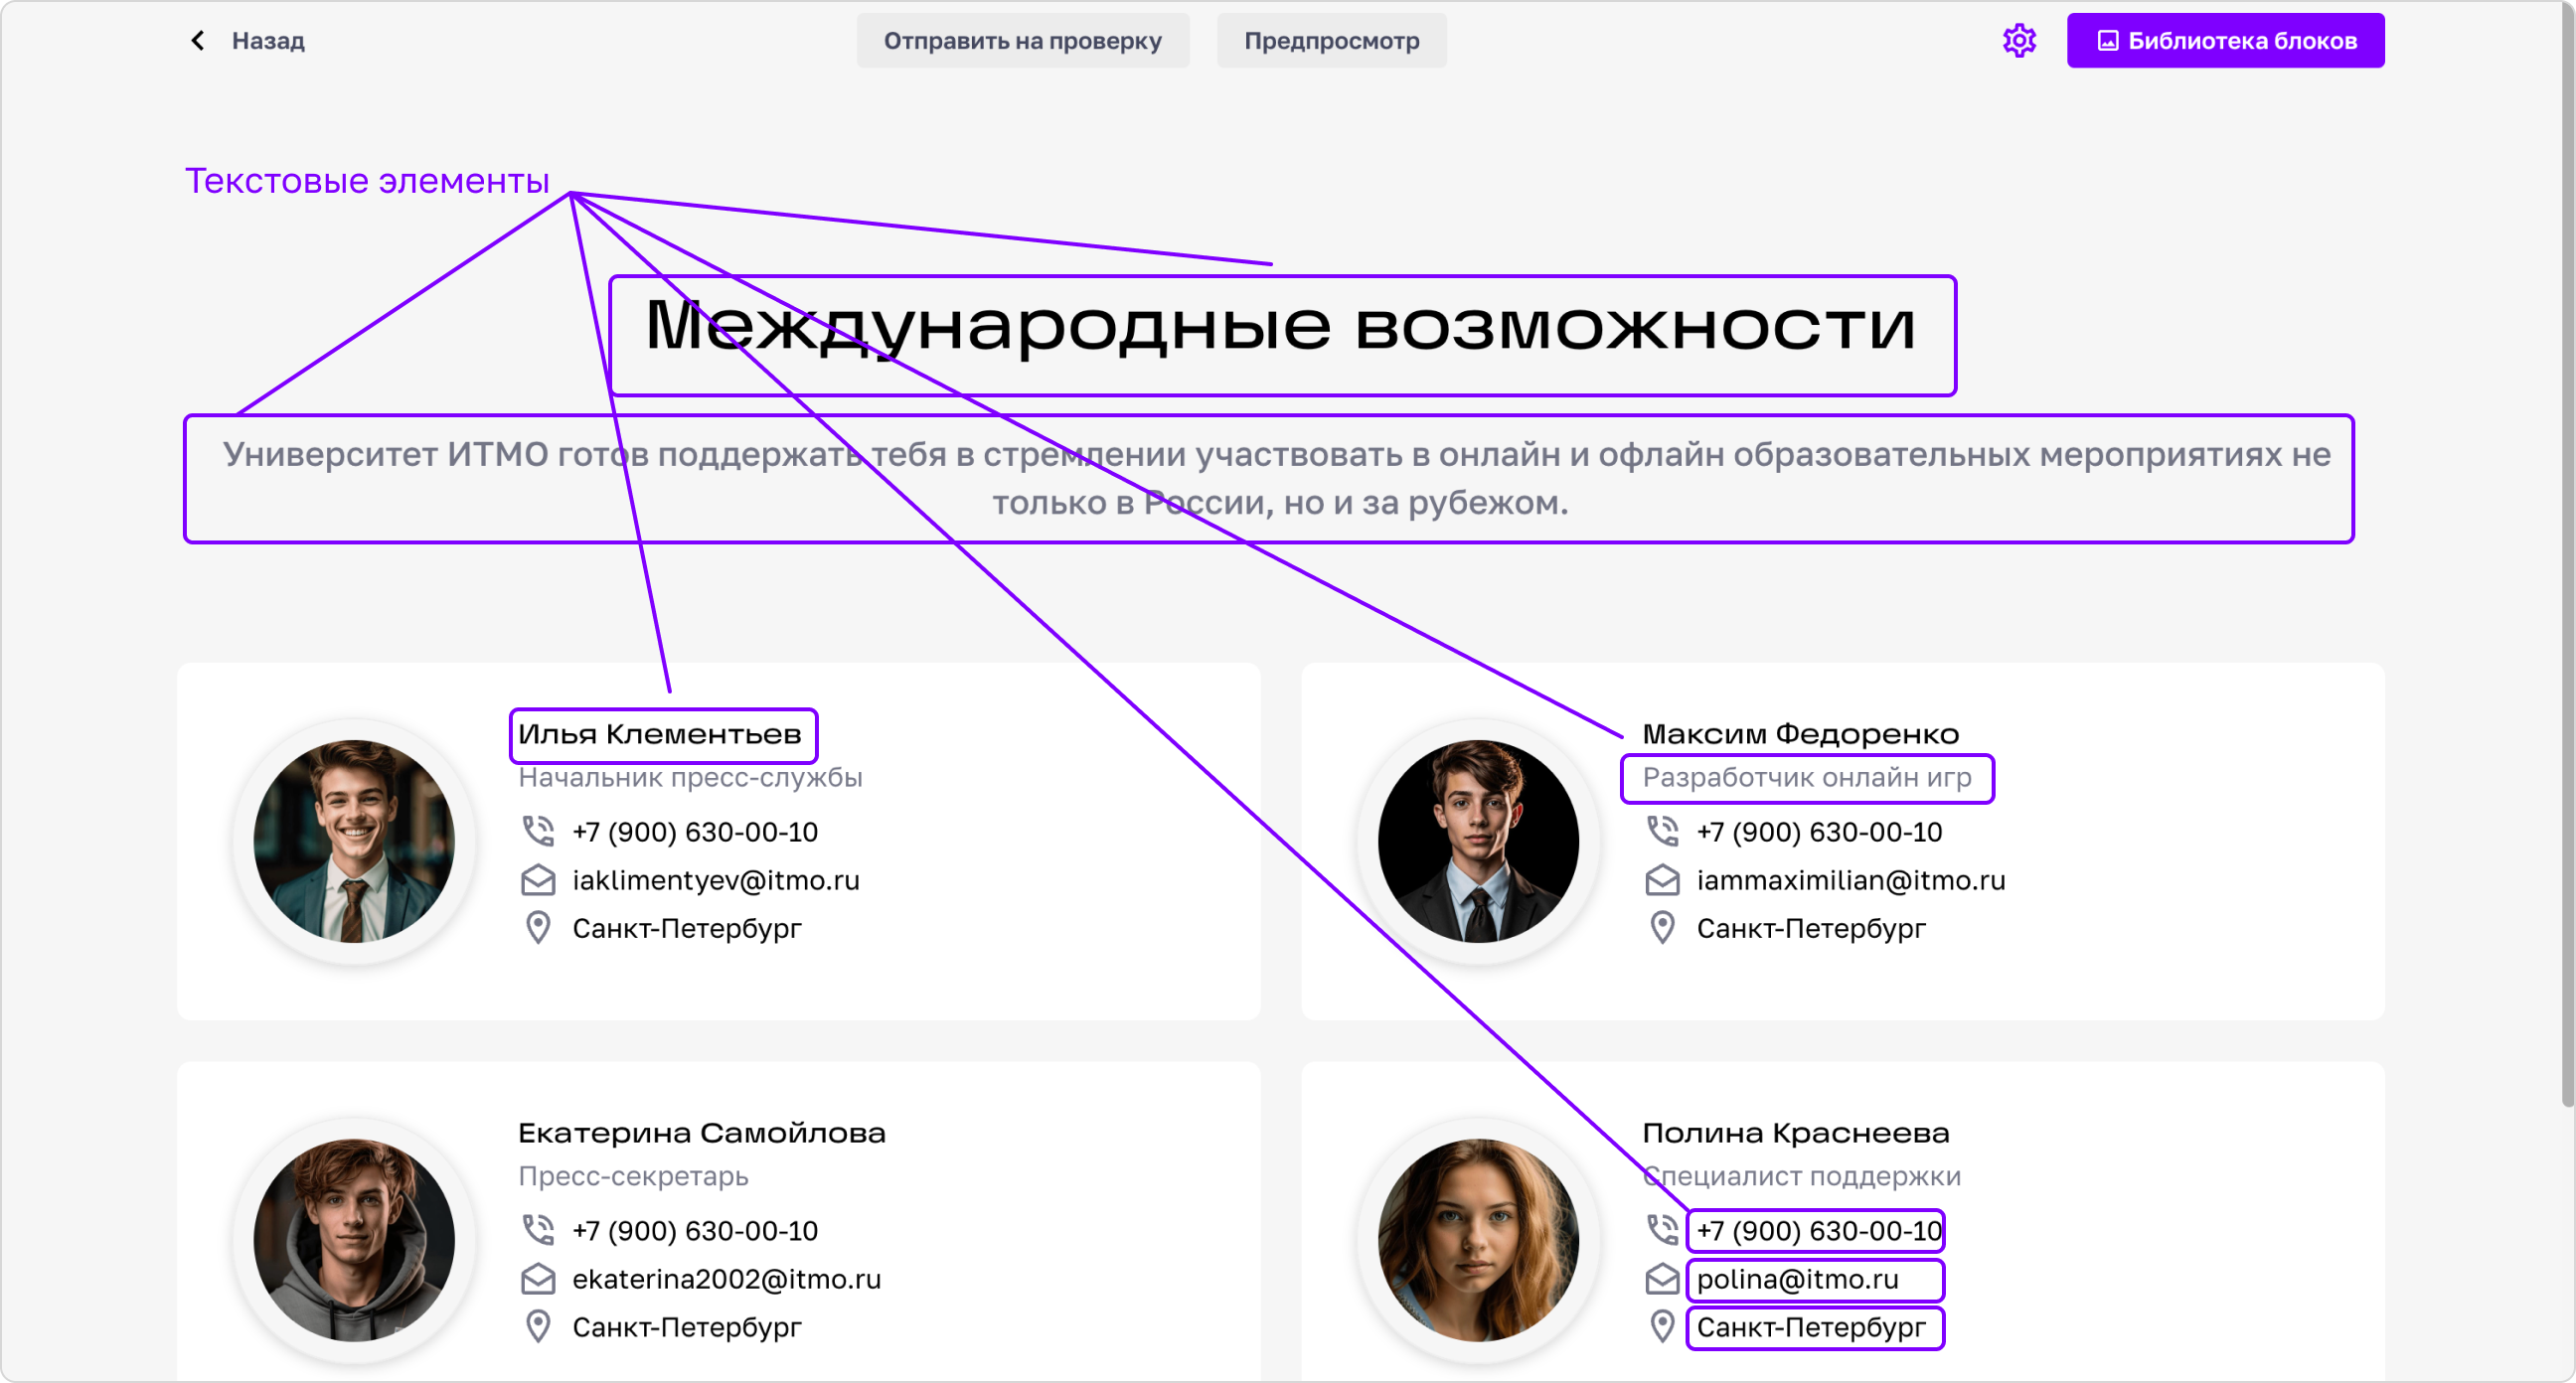Select the heading Международные возможности
The image size is (2576, 1383).
pyautogui.click(x=1281, y=327)
